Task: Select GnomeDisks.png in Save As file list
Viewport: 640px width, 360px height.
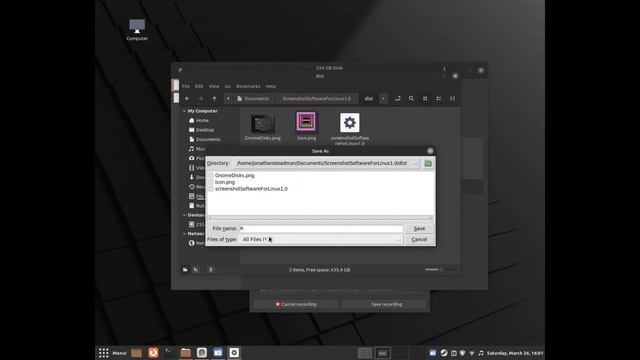Action: (234, 175)
